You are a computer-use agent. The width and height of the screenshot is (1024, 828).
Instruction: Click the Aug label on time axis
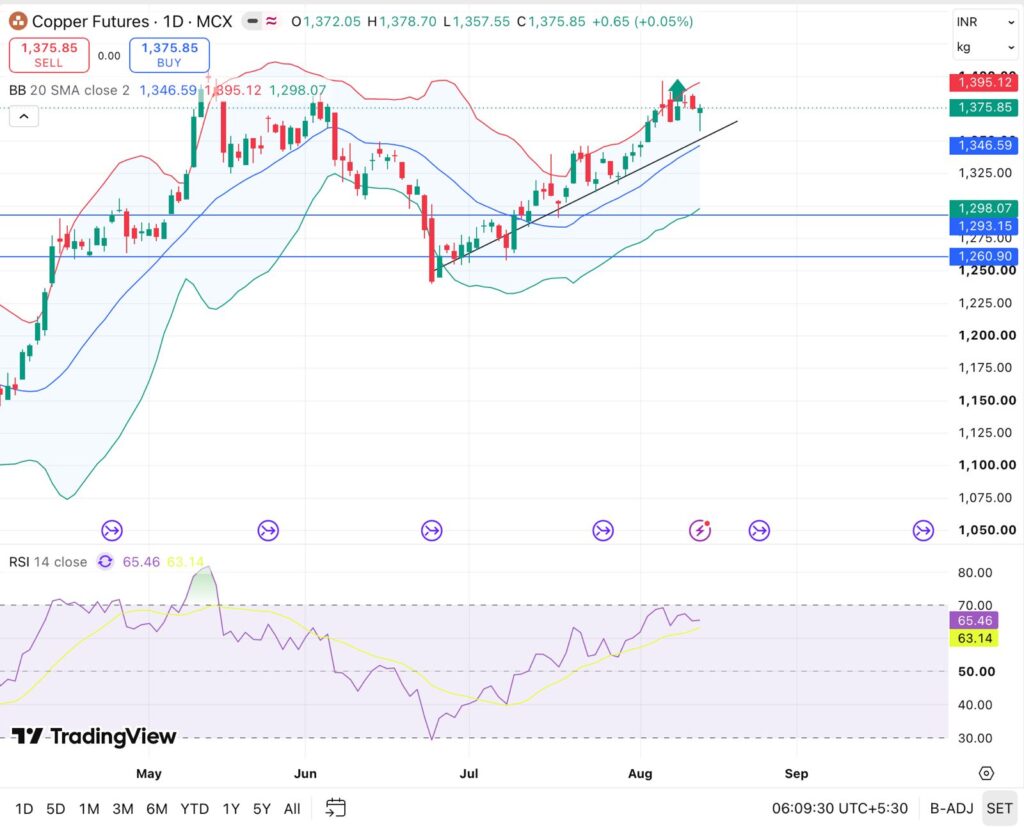tap(640, 774)
